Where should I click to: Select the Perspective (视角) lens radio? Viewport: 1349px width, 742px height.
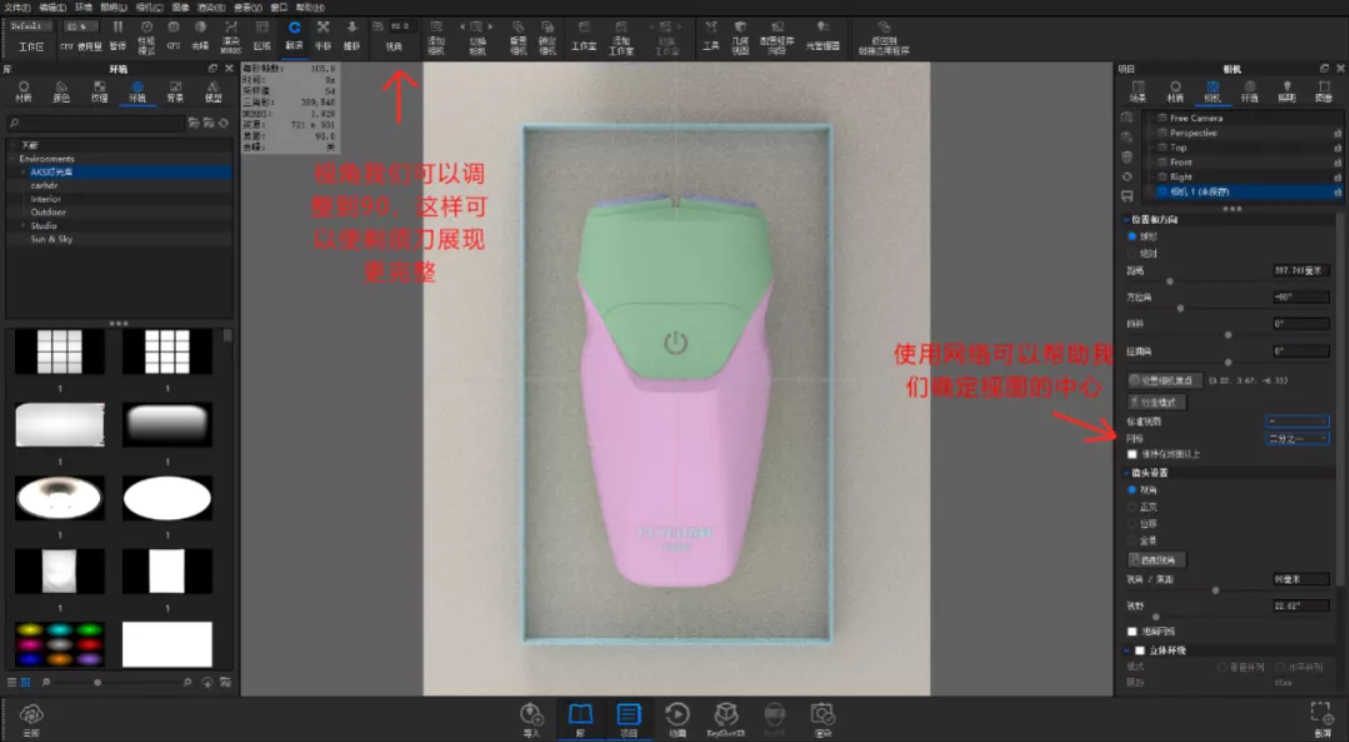[1132, 490]
